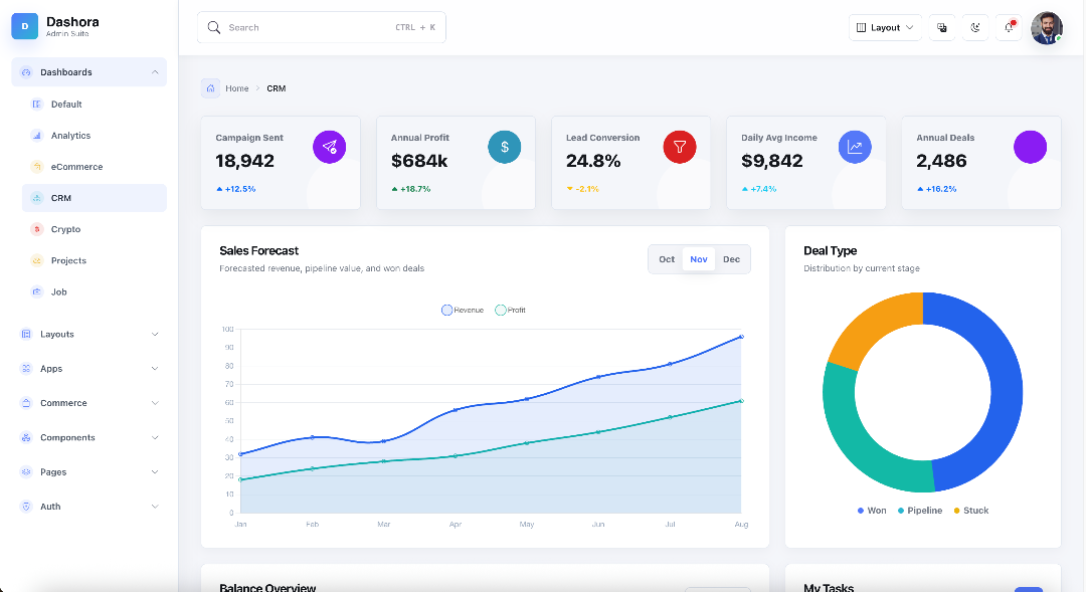Viewport: 1086px width, 592px height.
Task: Click the Campaign Sent paper-plane icon
Action: pyautogui.click(x=330, y=147)
